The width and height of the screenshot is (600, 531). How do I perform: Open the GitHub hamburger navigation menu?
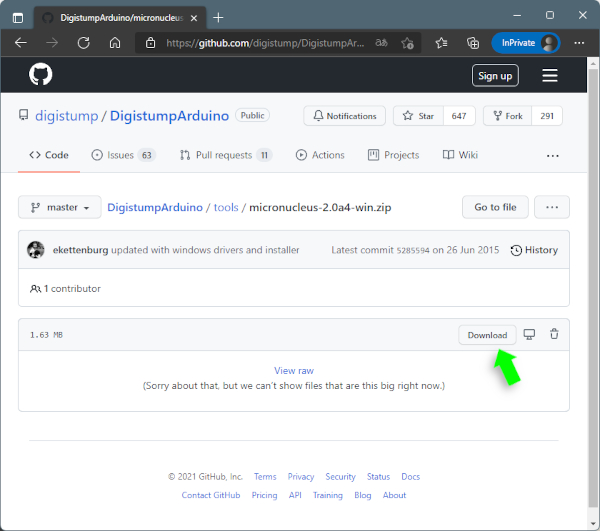[550, 75]
